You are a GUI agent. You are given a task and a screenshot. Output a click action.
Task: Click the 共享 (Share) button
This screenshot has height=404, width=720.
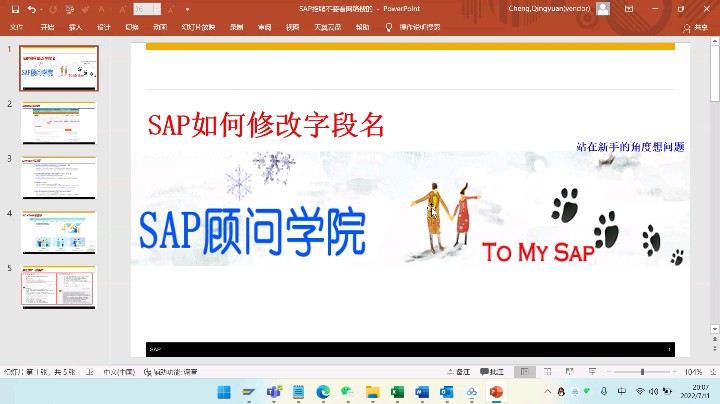pos(695,28)
